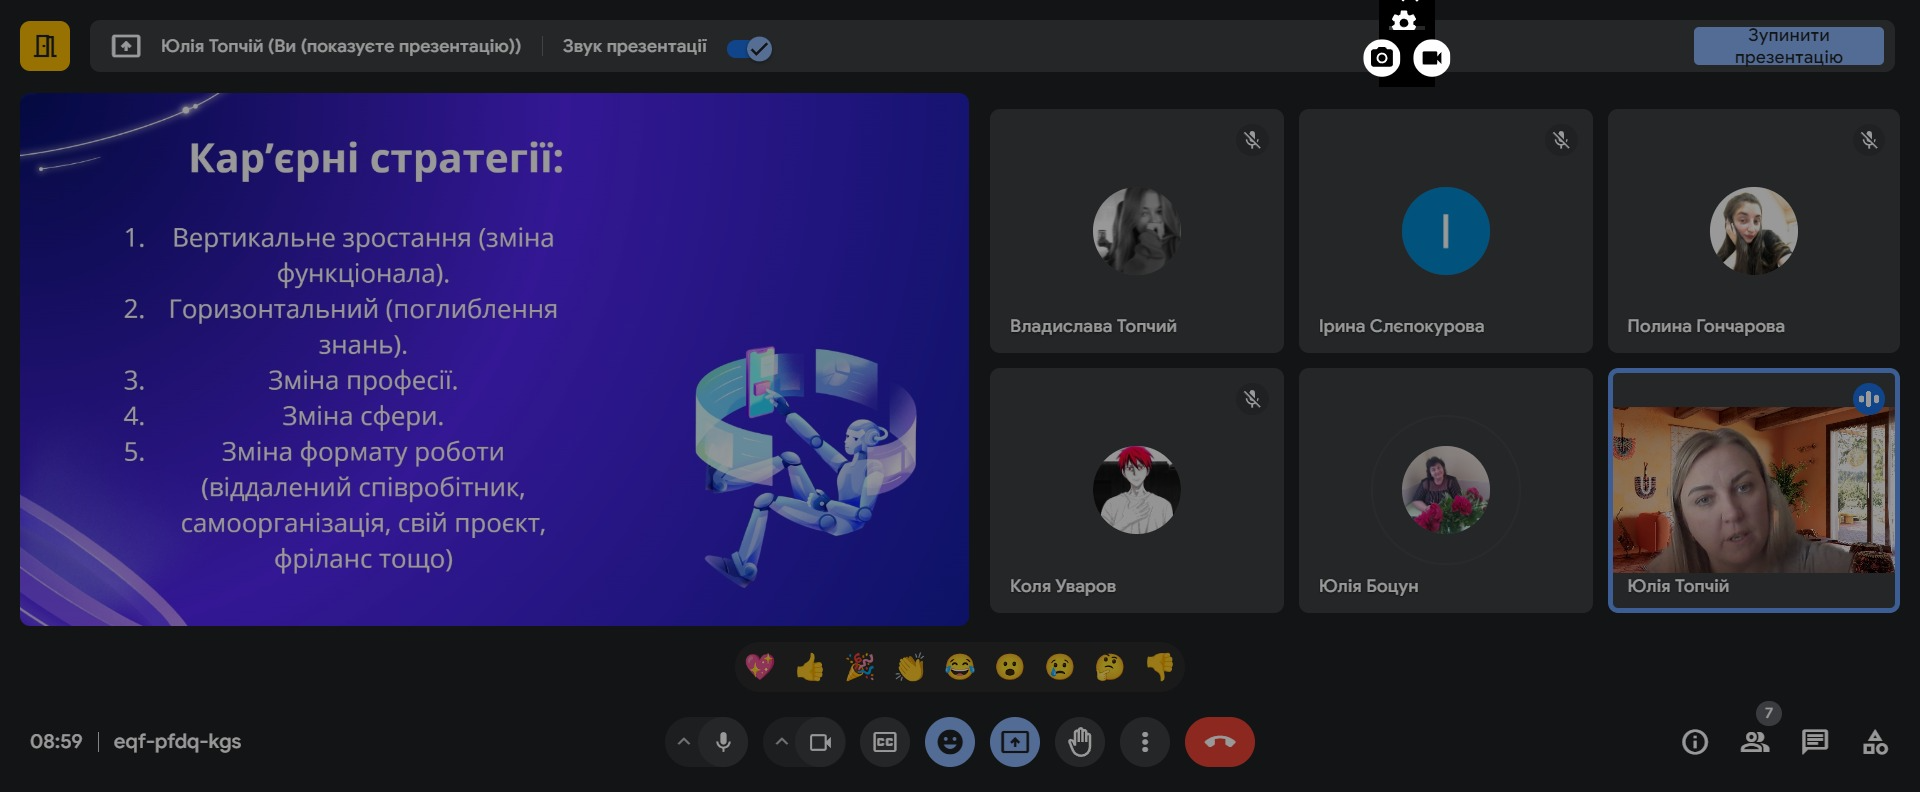
Task: Open the activities shapes icon
Action: (x=1875, y=742)
